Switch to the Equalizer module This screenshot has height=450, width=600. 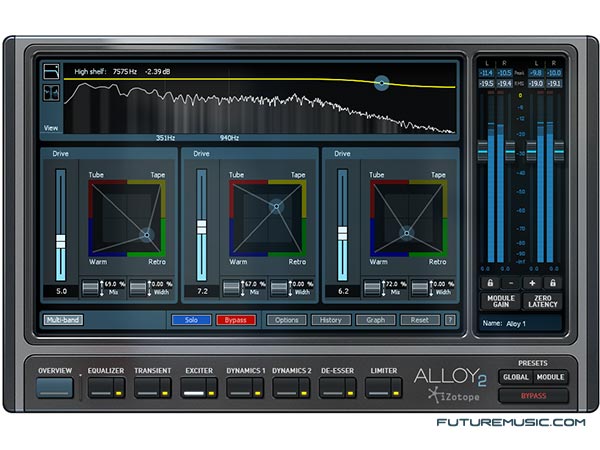coord(101,388)
